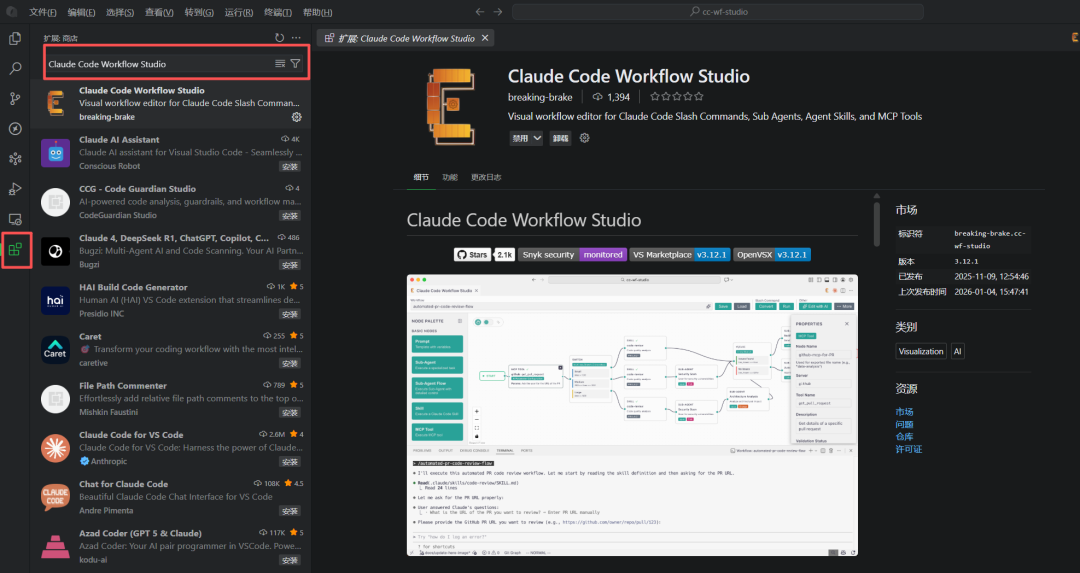Image resolution: width=1080 pixels, height=573 pixels.
Task: Open the Run and Debug view
Action: [15, 189]
